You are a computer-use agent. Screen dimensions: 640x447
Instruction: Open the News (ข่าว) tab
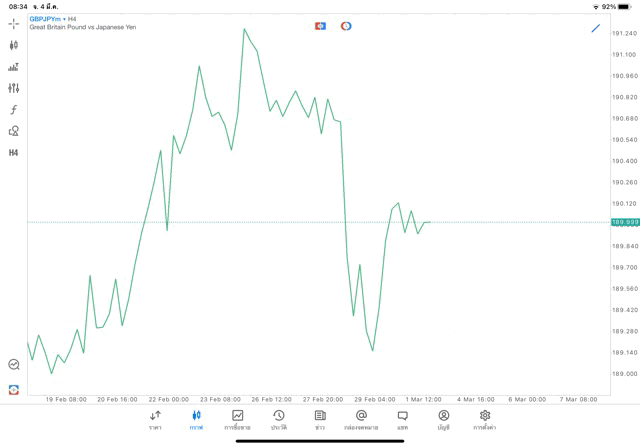(x=320, y=419)
